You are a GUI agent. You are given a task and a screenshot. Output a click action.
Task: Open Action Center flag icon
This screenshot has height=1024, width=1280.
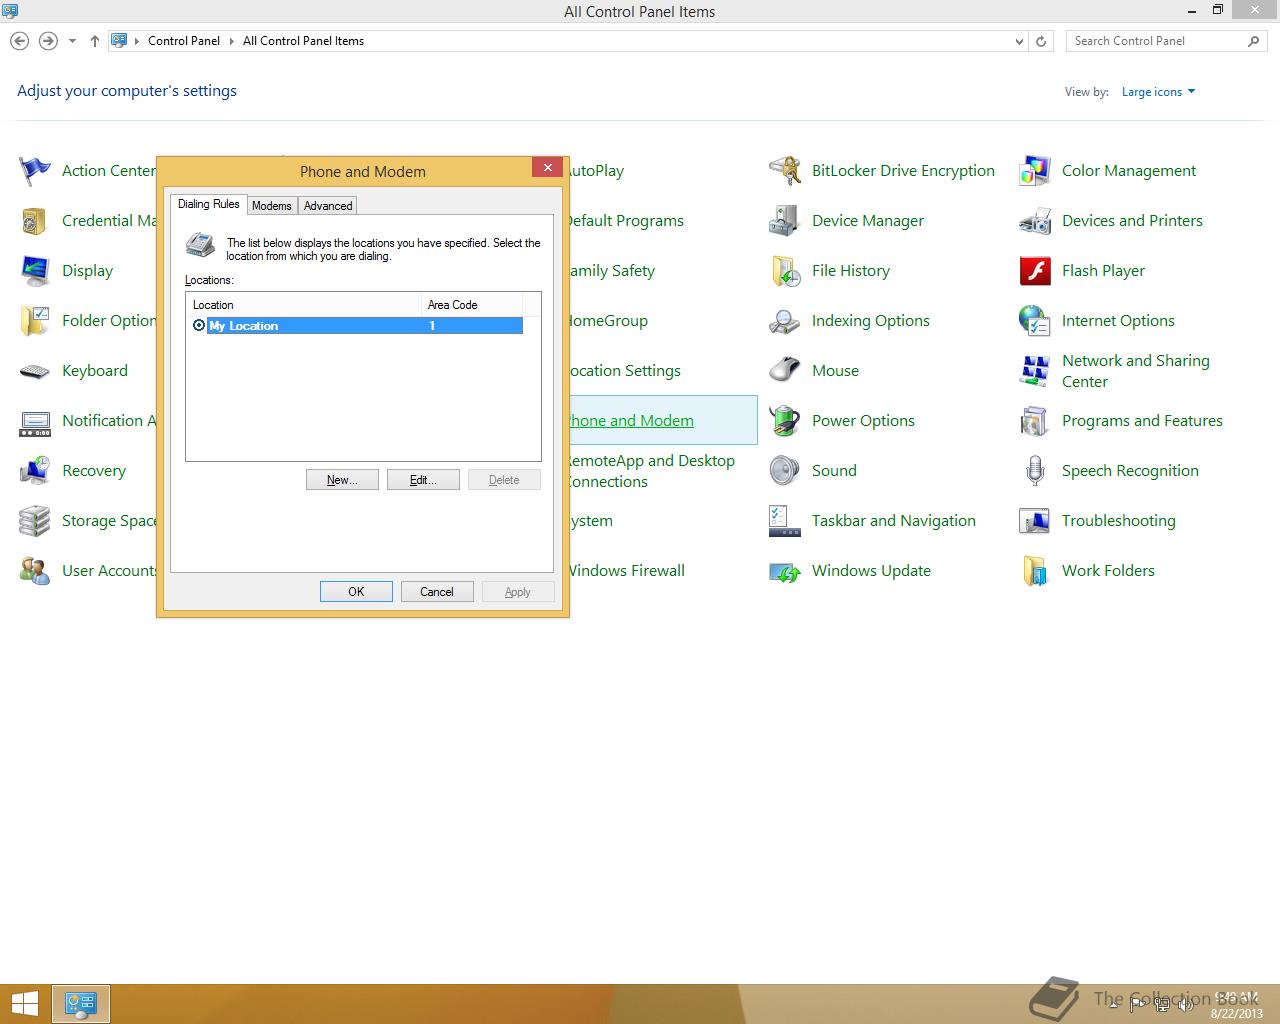(x=35, y=171)
